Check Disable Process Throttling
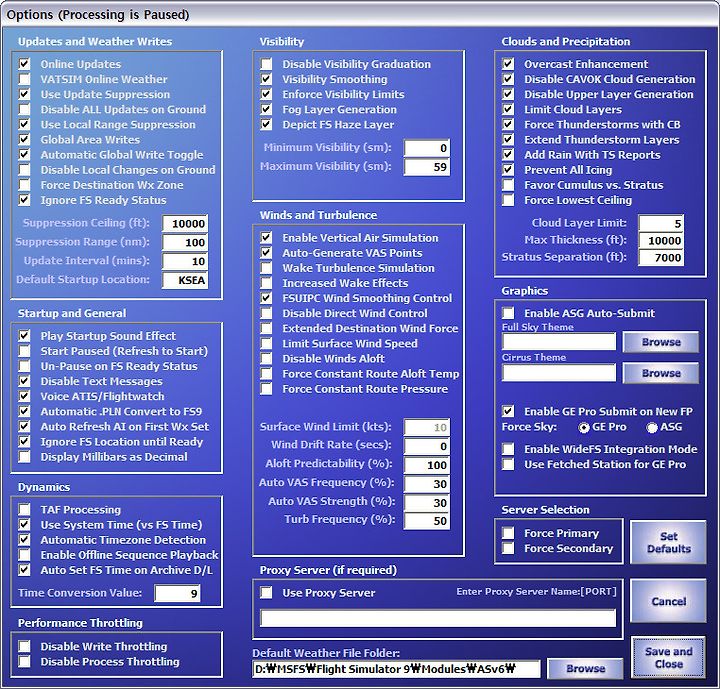Viewport: 720px width, 689px height. pos(24,661)
